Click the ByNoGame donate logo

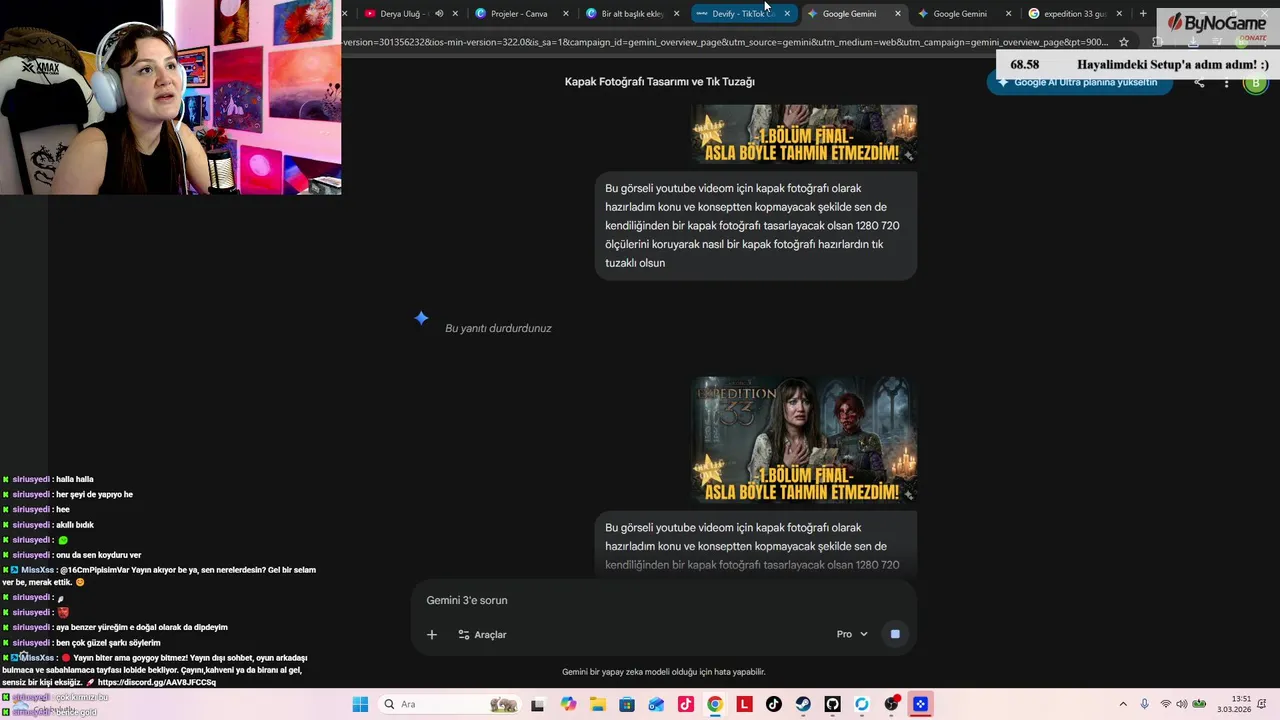(x=1217, y=25)
